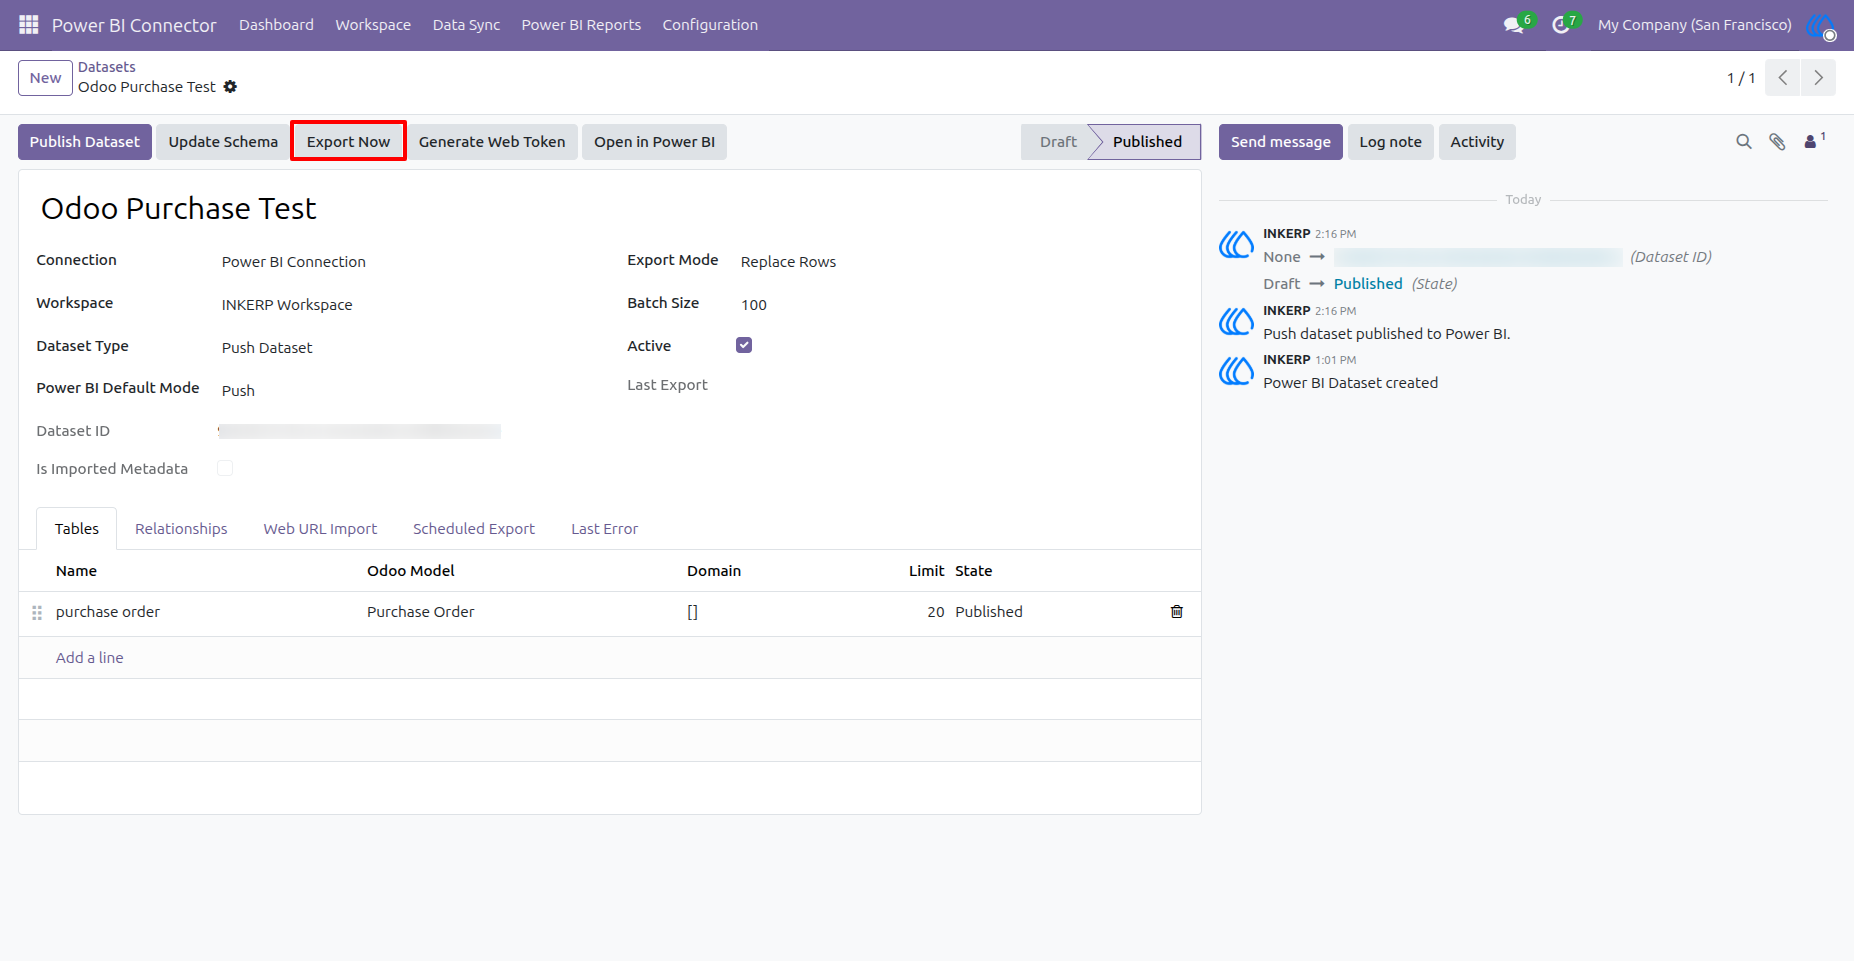This screenshot has width=1854, height=961.
Task: Switch to the Last Error tab
Action: [x=604, y=529]
